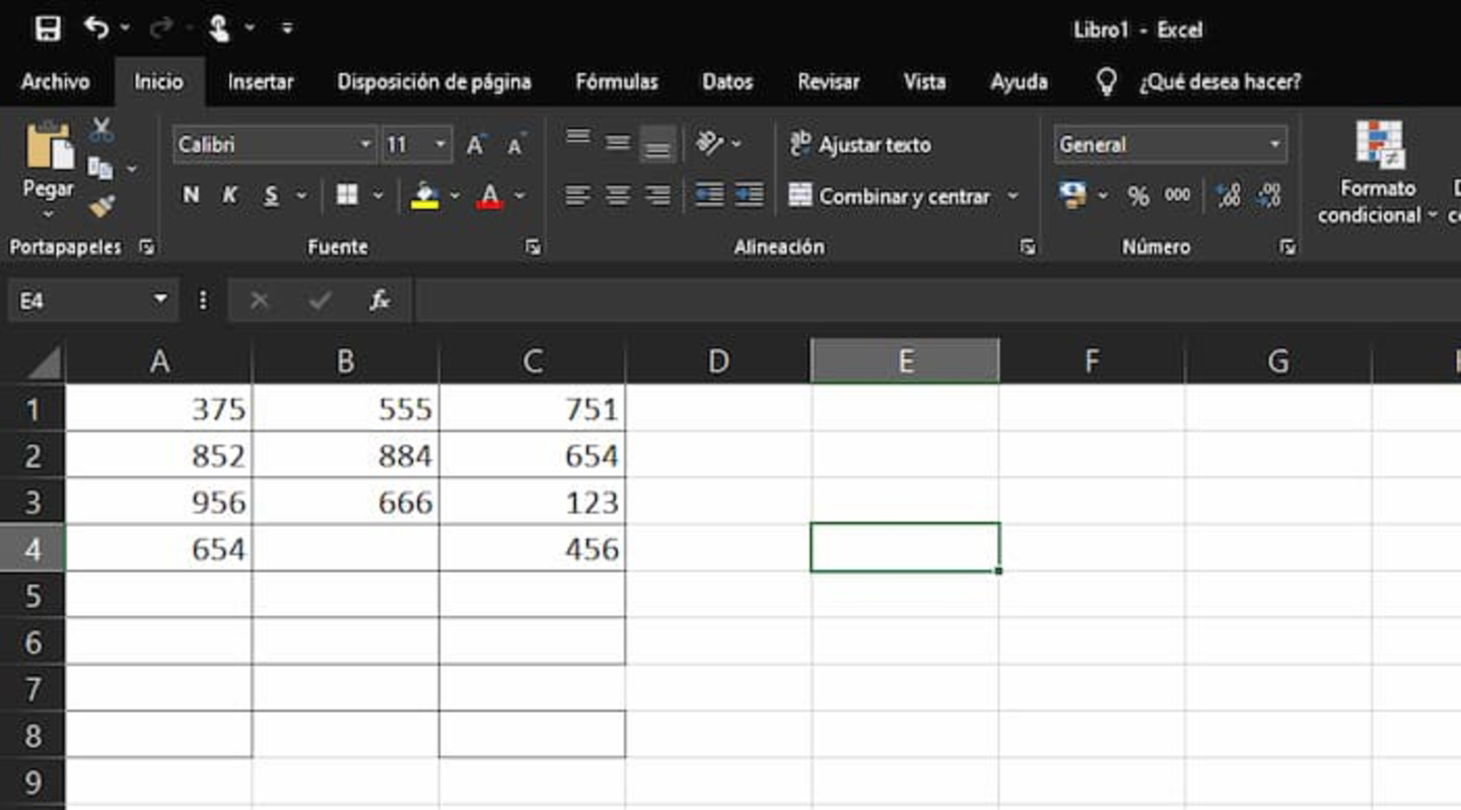Image resolution: width=1461 pixels, height=810 pixels.
Task: Select the italic K formatting icon
Action: coord(229,196)
